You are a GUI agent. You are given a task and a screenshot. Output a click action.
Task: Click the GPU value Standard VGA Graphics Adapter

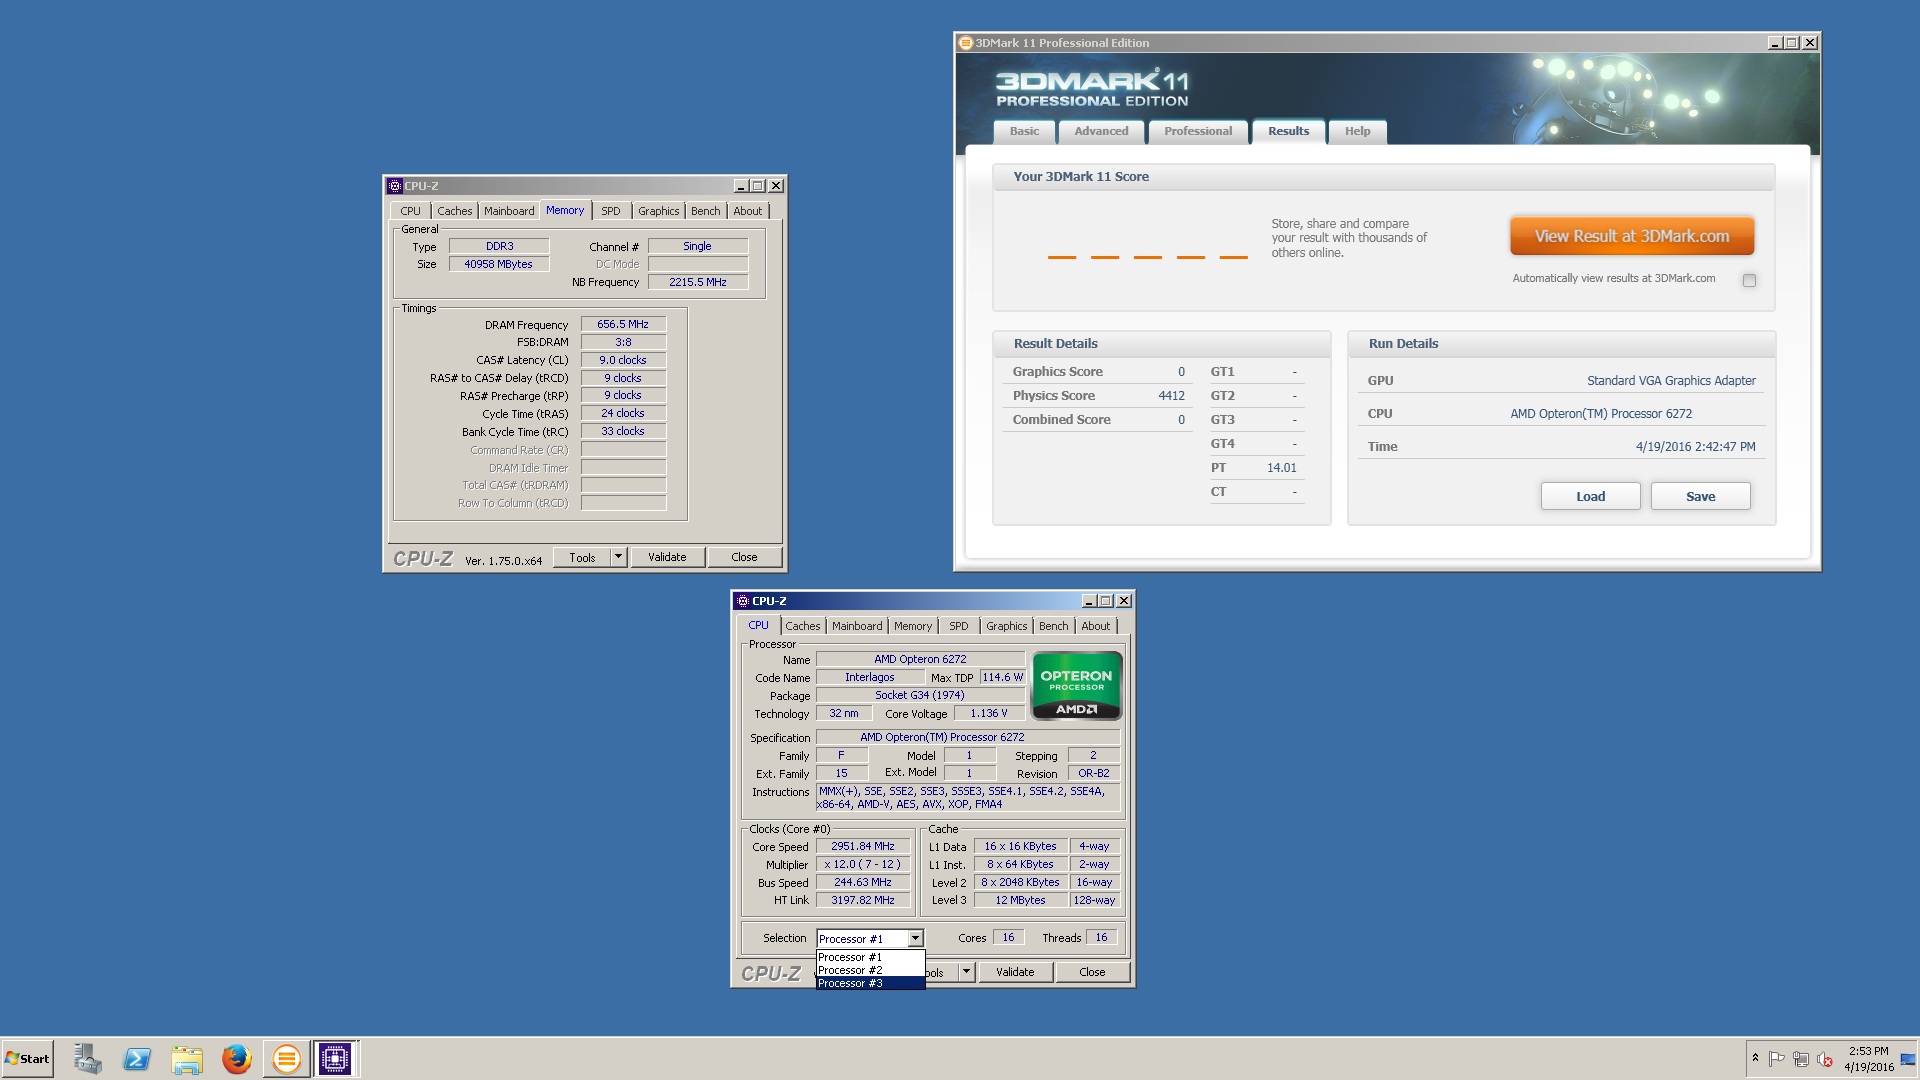pos(1671,380)
